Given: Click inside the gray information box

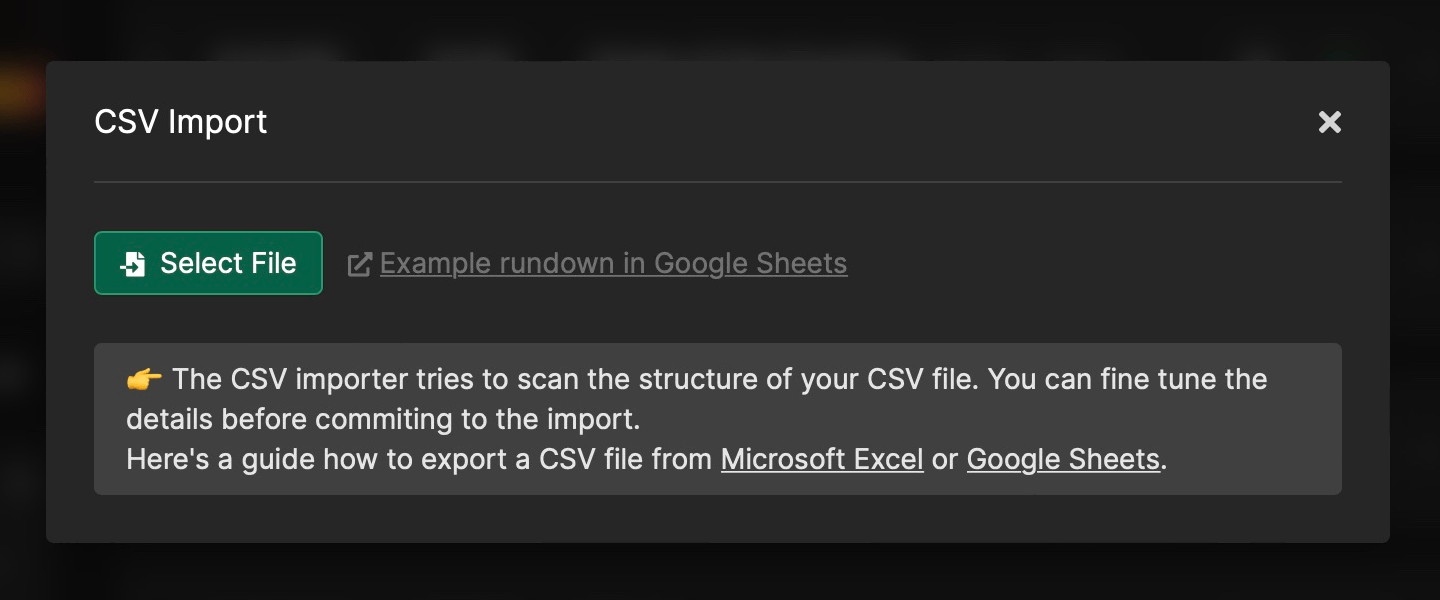Looking at the screenshot, I should tap(718, 419).
